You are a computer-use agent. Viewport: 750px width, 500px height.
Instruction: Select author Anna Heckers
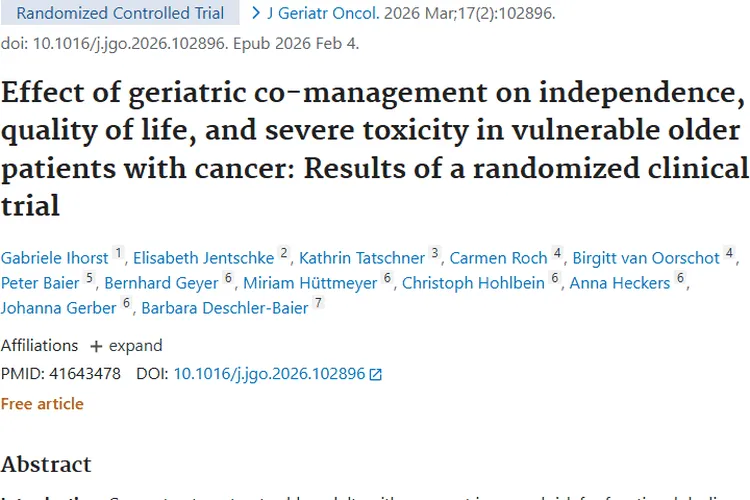(x=619, y=283)
